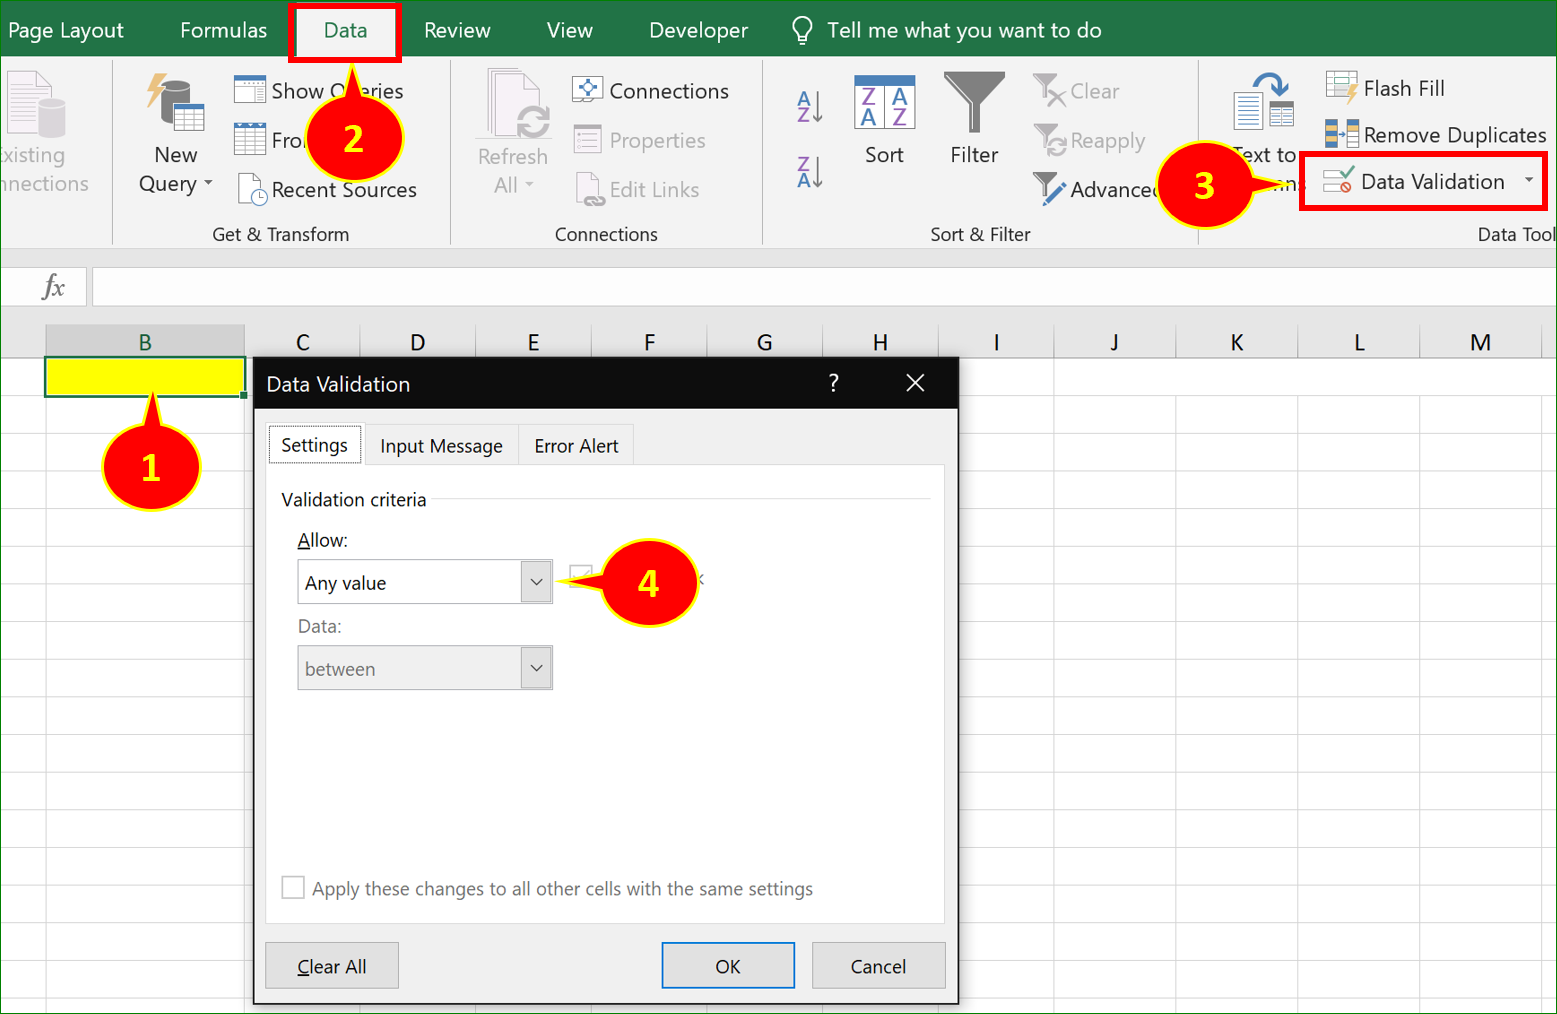The height and width of the screenshot is (1014, 1557).
Task: Confirm validation settings with OK
Action: point(727,965)
